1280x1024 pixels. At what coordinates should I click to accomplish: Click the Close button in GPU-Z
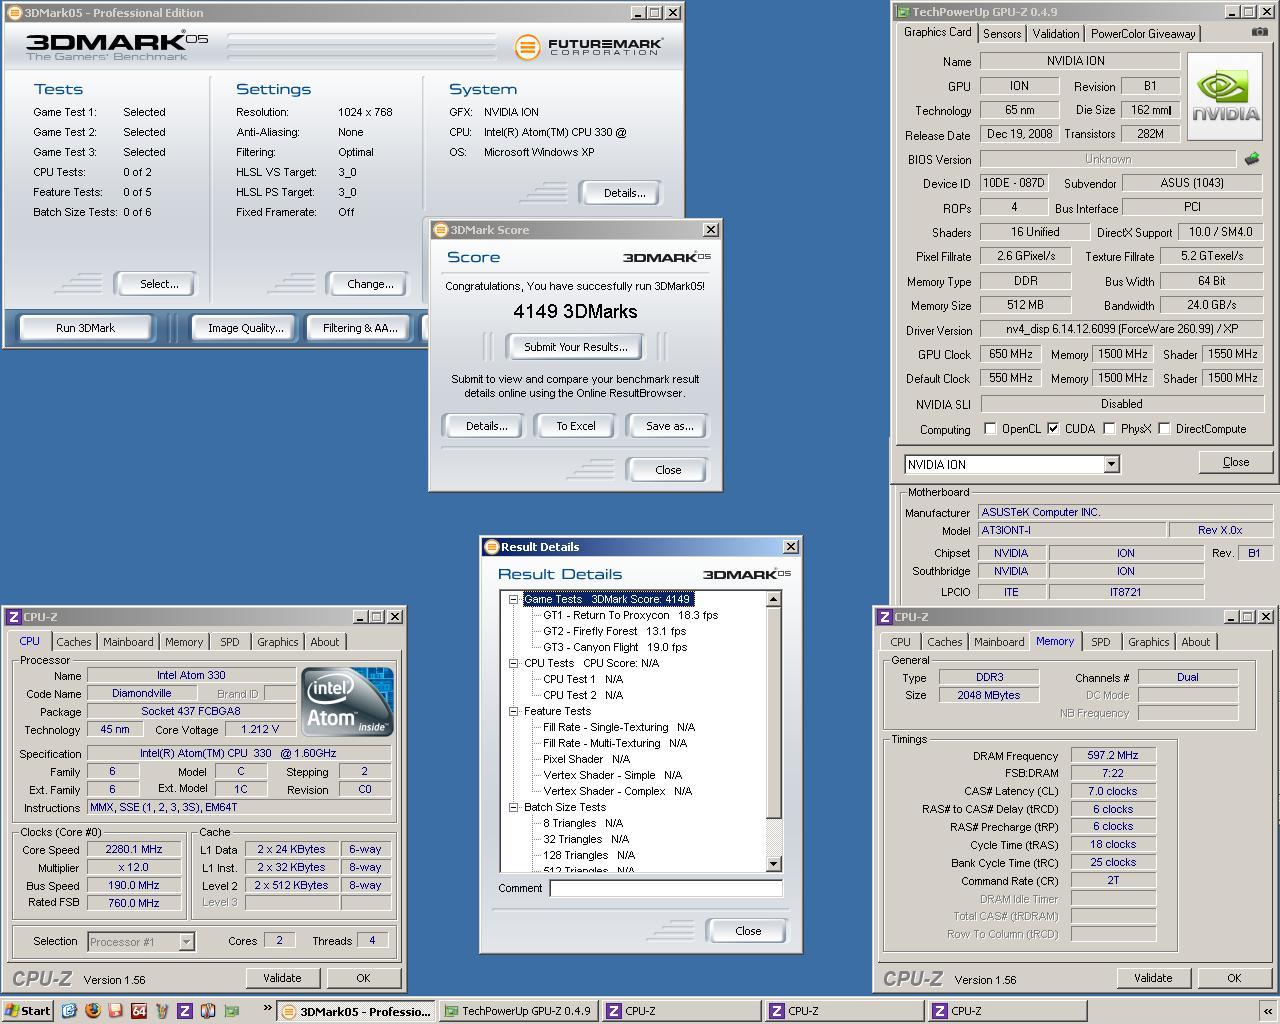pos(1235,462)
